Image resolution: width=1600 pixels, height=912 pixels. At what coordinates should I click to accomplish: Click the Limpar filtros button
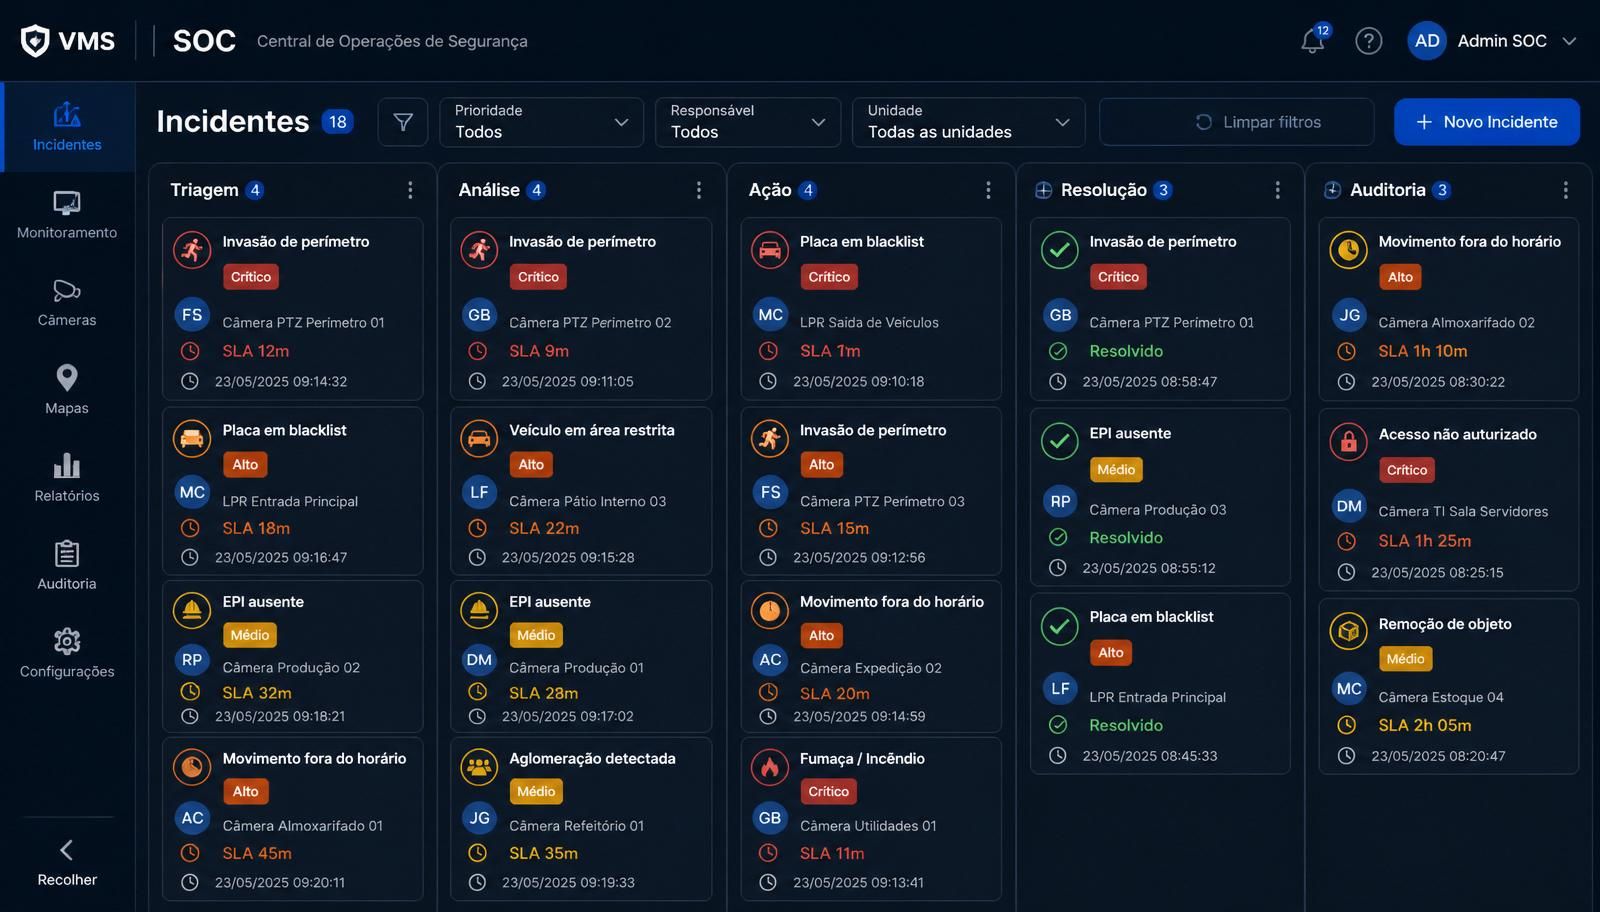(1236, 122)
